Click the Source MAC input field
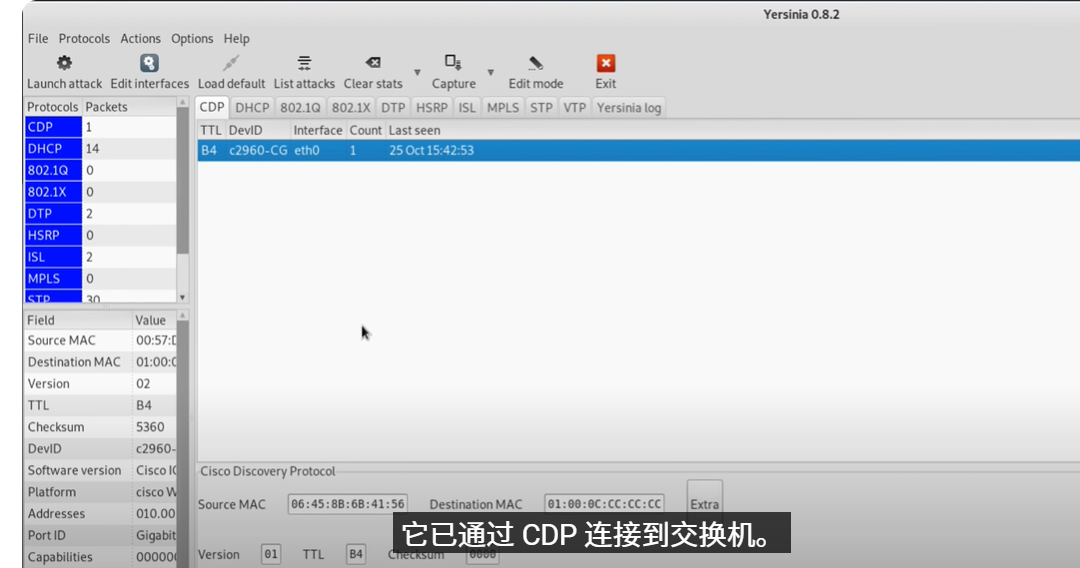 [348, 504]
